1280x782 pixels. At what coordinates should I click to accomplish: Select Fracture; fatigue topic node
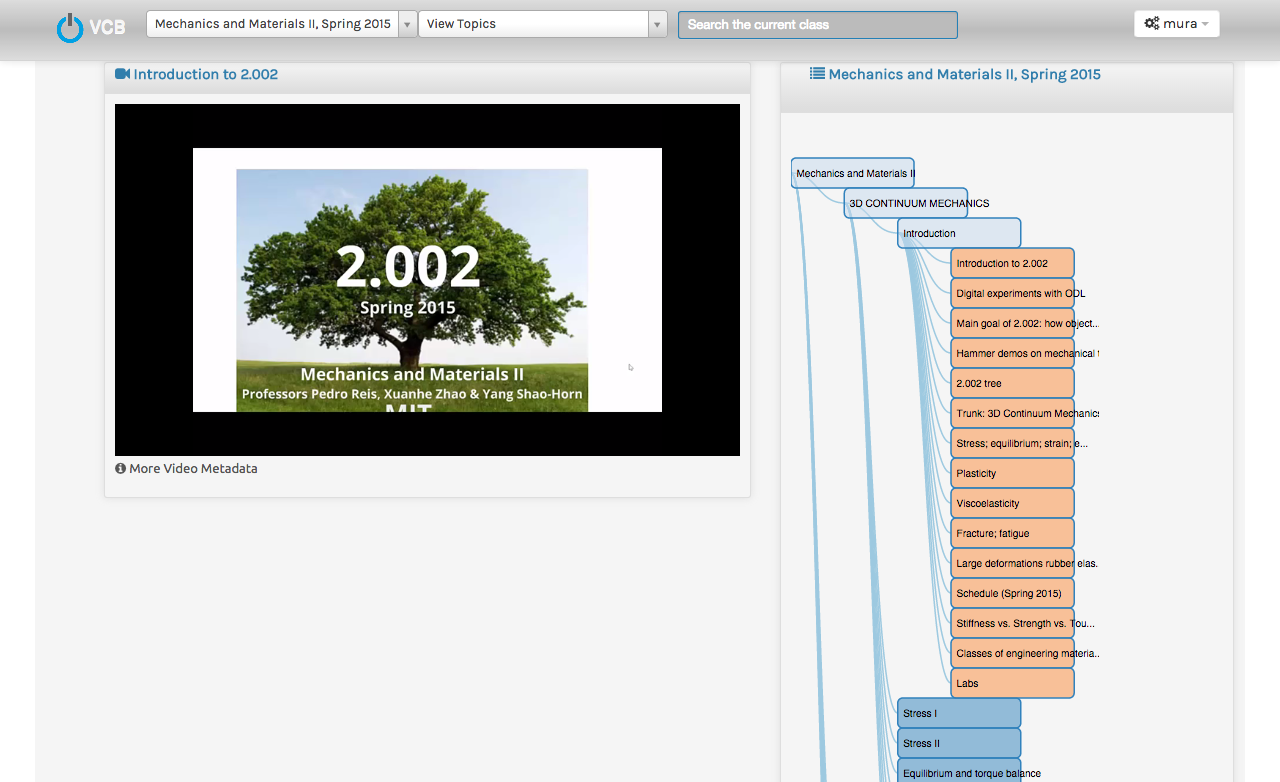pyautogui.click(x=1012, y=533)
